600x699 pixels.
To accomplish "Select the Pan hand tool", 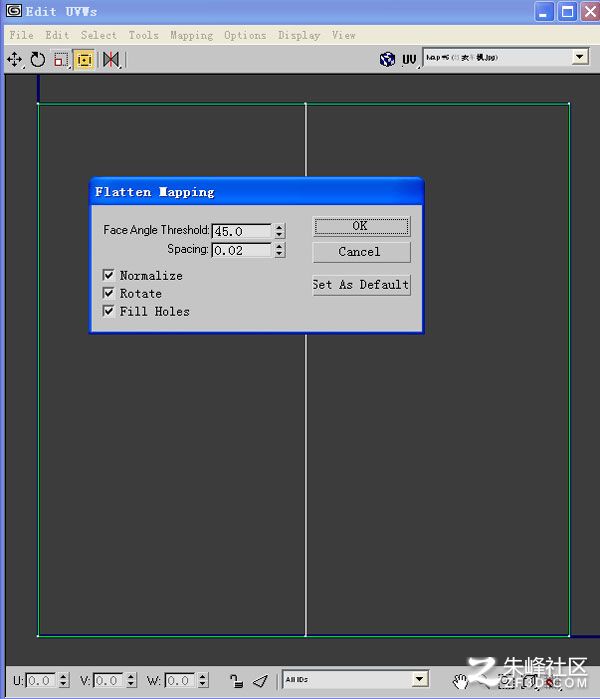I will click(460, 681).
